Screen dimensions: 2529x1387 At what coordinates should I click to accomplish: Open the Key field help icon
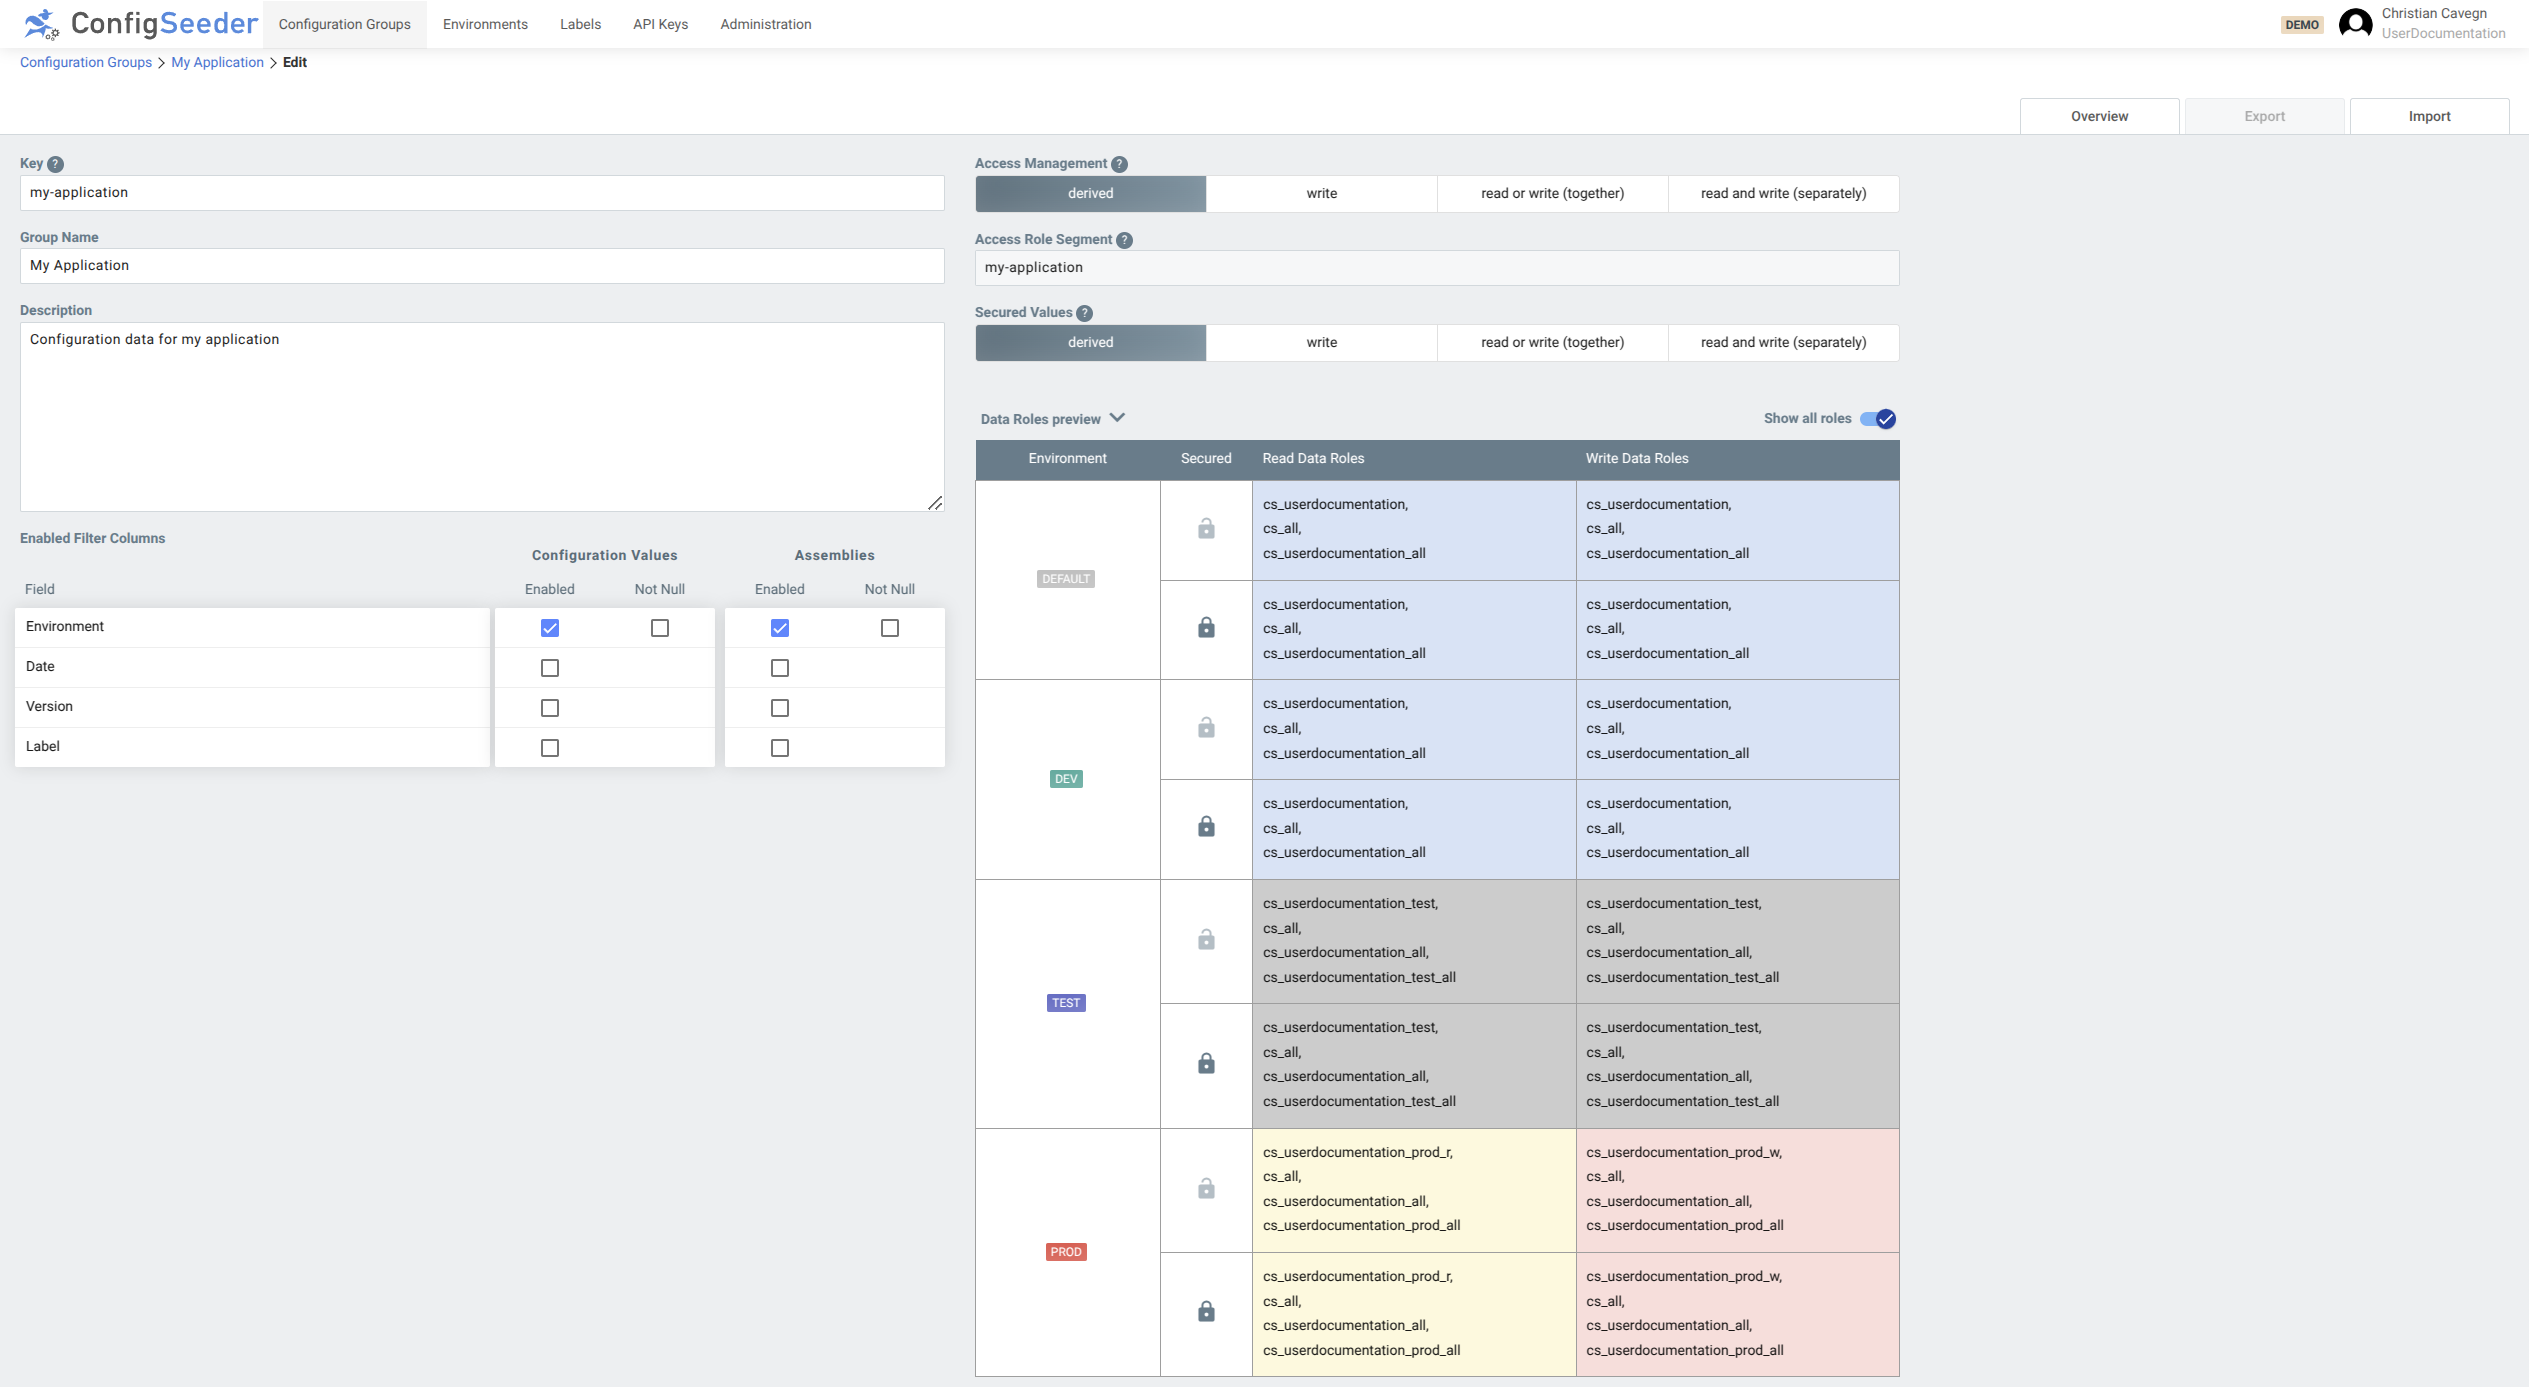[x=56, y=164]
